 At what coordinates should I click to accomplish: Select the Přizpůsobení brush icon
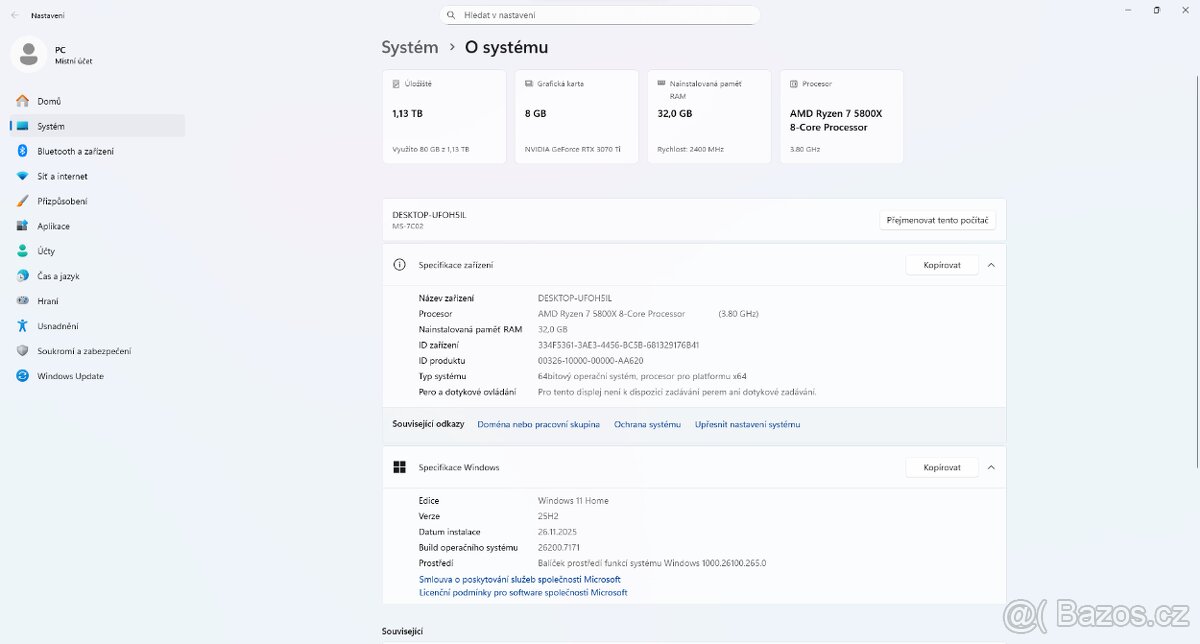[22, 201]
